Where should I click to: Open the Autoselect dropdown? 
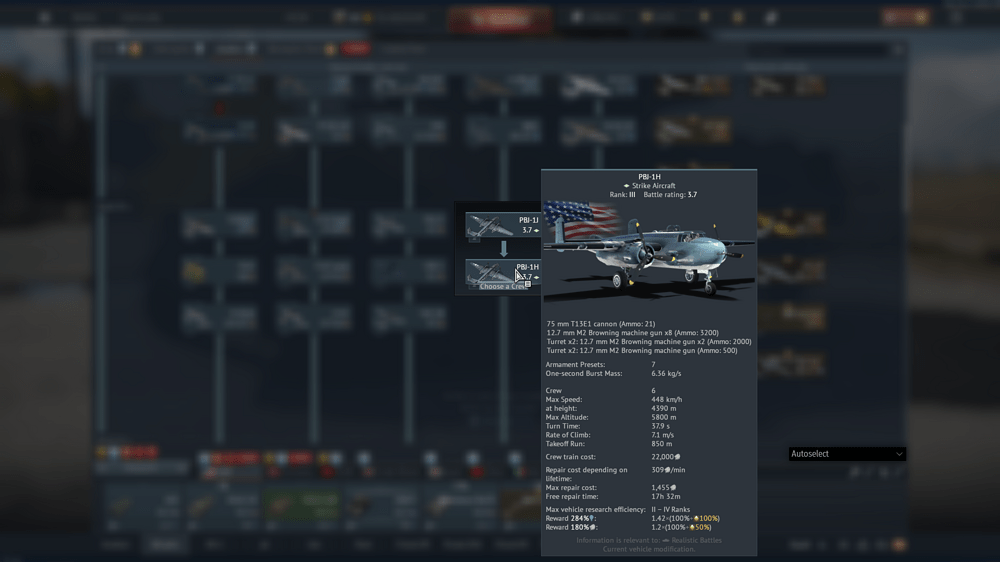pos(847,454)
